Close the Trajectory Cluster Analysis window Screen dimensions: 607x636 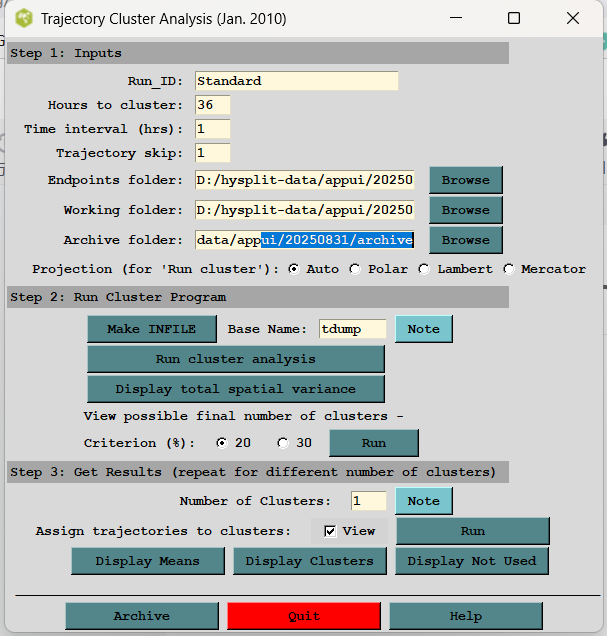point(573,18)
